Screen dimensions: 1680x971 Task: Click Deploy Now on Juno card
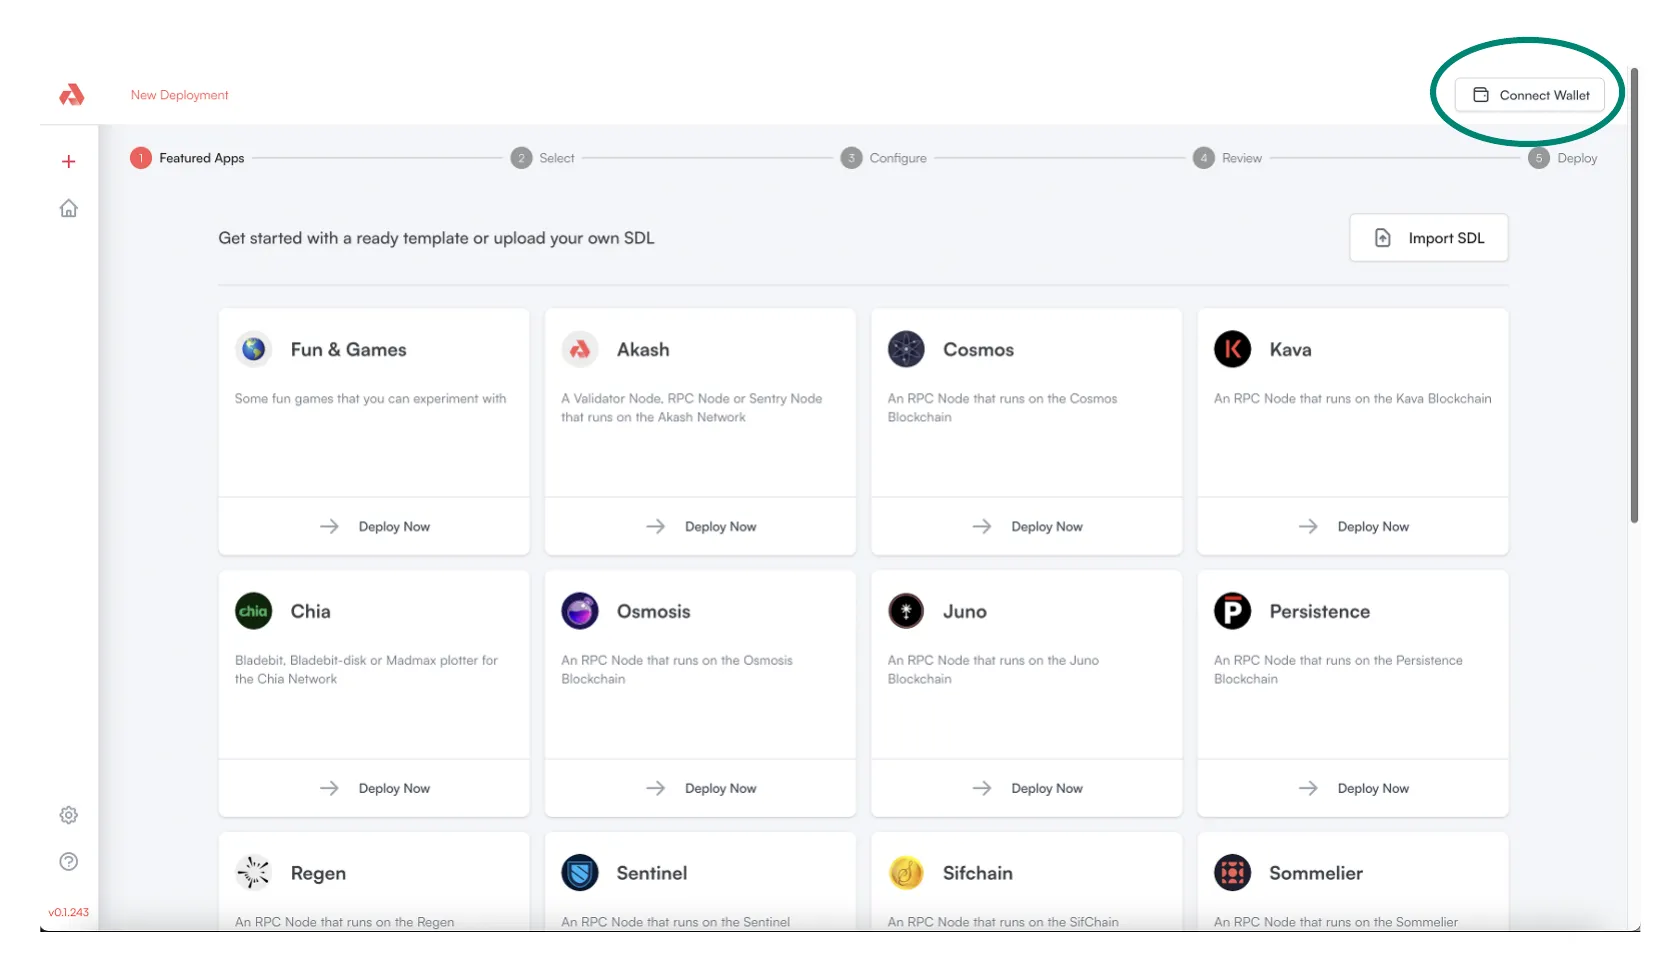[1026, 789]
